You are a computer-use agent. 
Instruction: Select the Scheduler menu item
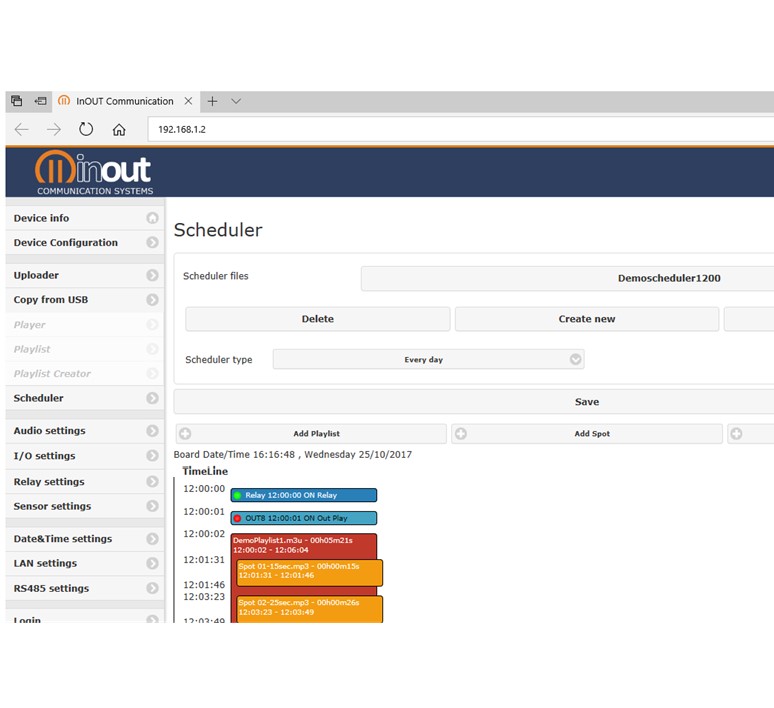[x=39, y=398]
